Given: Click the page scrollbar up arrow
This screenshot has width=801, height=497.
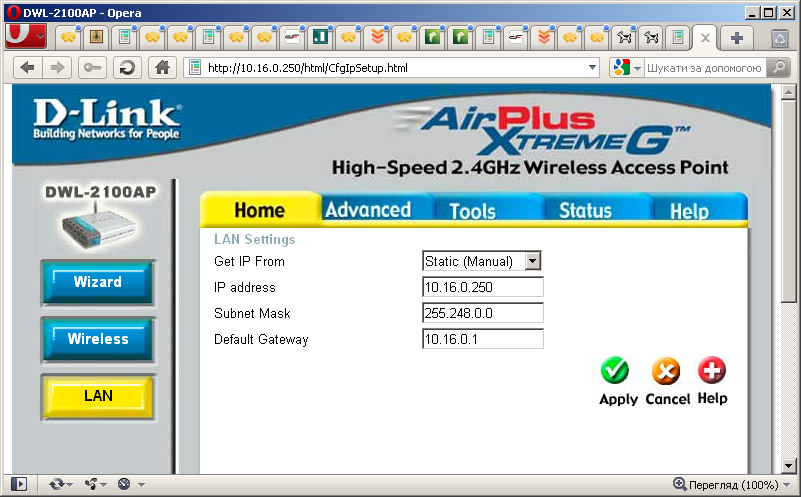Looking at the screenshot, I should (788, 92).
